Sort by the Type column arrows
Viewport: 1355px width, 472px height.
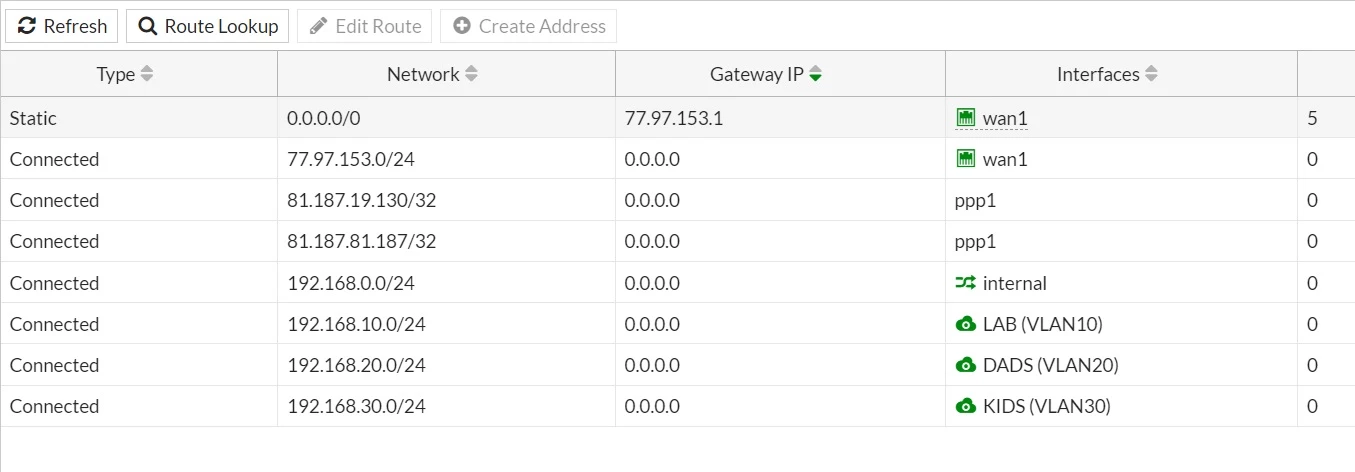point(147,74)
